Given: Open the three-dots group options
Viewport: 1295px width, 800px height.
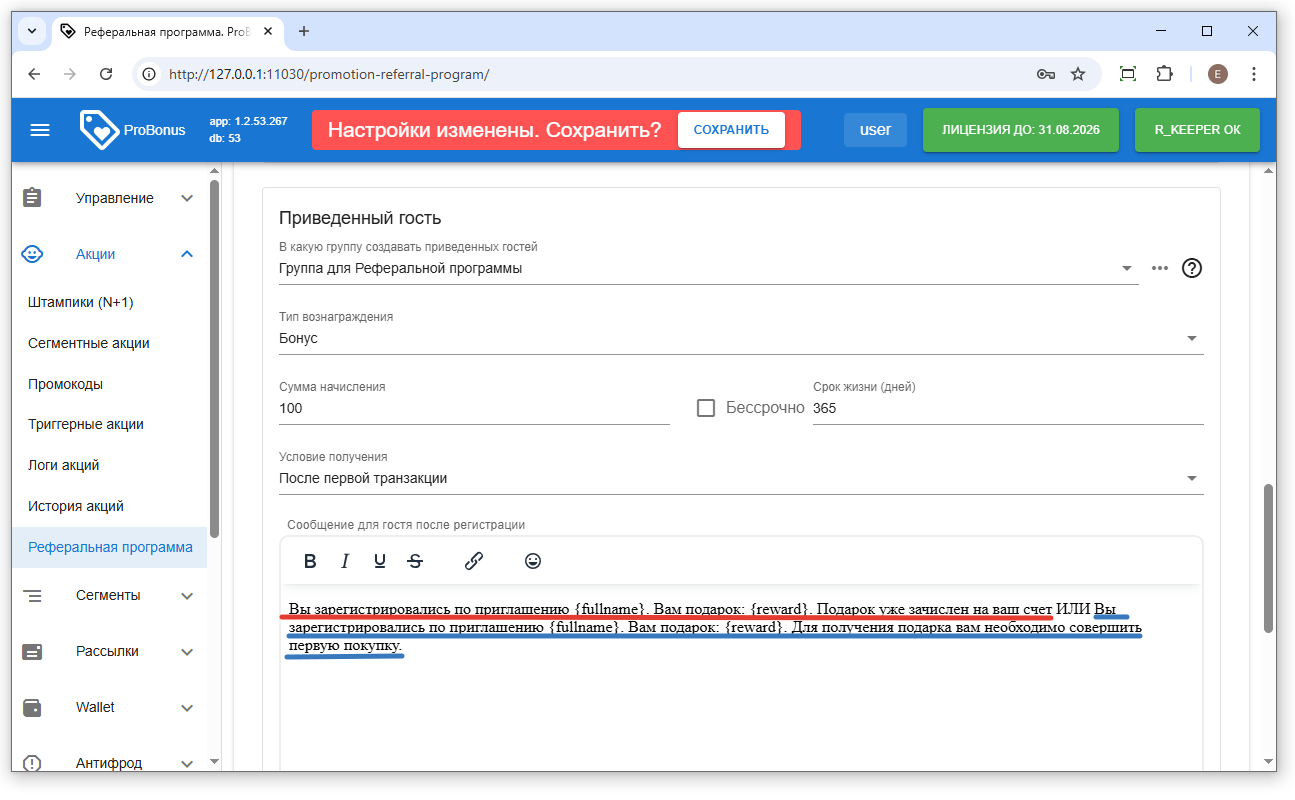Looking at the screenshot, I should tap(1160, 268).
